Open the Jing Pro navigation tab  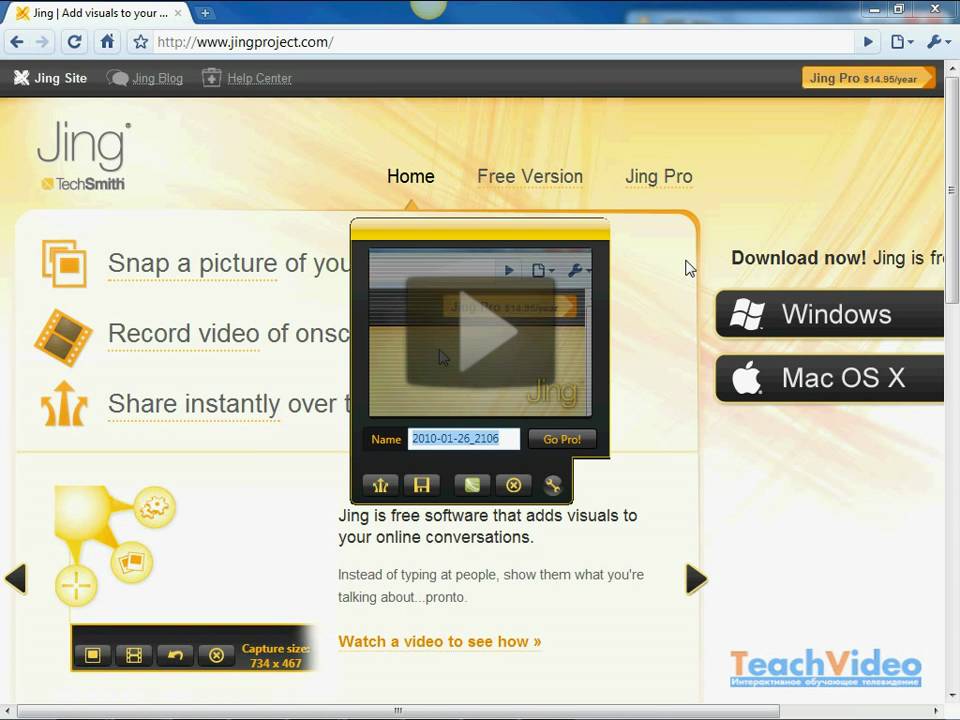(659, 176)
